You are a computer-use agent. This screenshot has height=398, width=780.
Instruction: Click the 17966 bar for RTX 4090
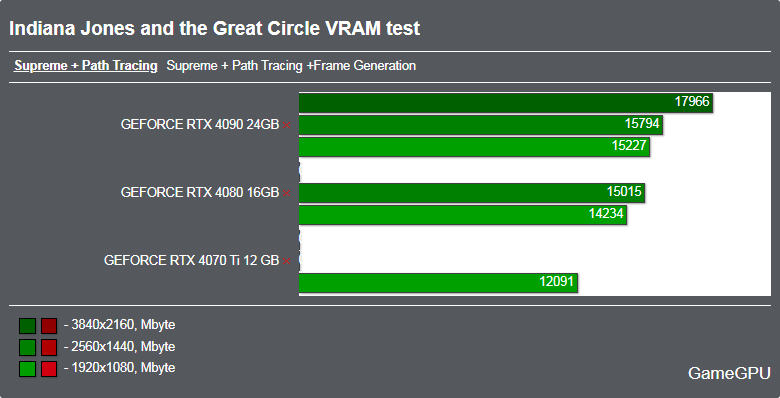coord(506,102)
